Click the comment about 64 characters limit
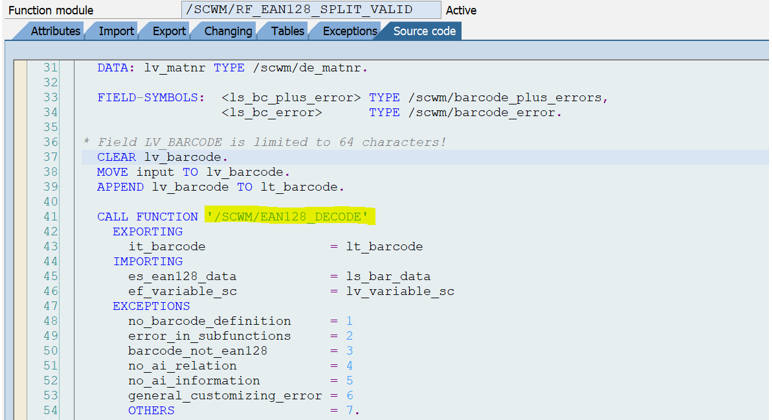 265,142
